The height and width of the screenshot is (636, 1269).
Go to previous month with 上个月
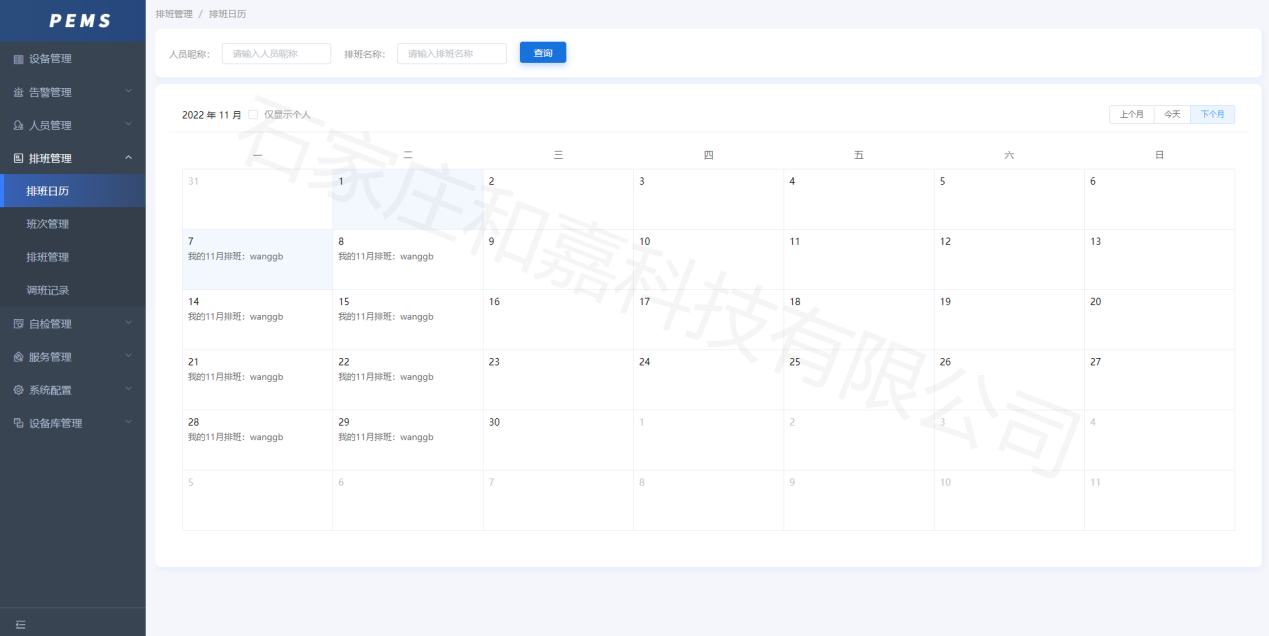1131,115
